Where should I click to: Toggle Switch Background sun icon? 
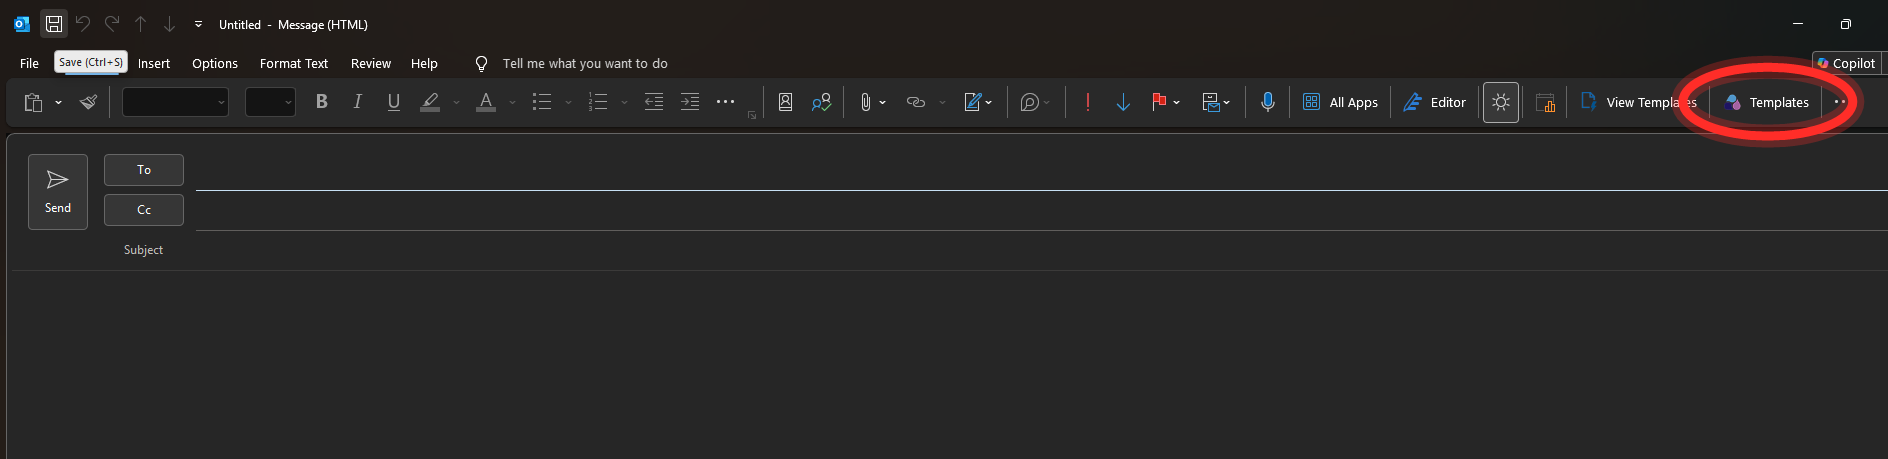[x=1501, y=102]
